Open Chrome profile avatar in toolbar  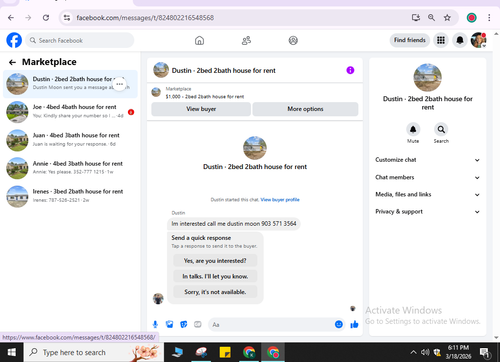click(x=471, y=18)
